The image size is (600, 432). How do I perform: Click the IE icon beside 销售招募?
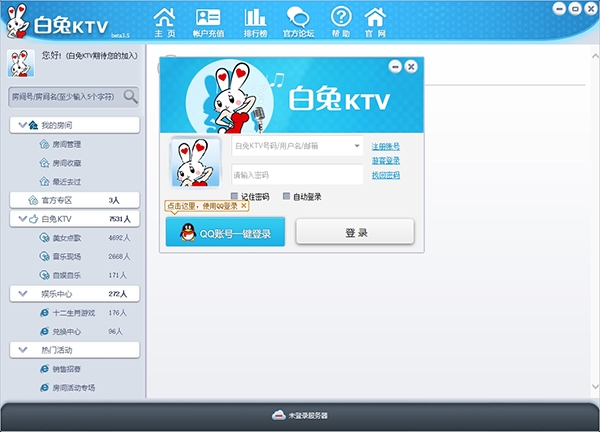click(44, 369)
